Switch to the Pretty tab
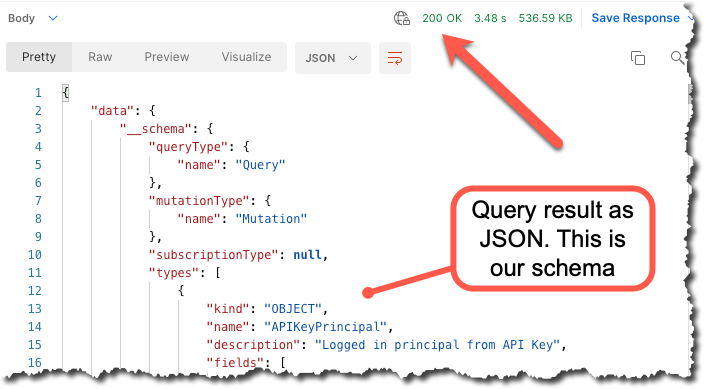This screenshot has height=389, width=705. click(x=39, y=57)
